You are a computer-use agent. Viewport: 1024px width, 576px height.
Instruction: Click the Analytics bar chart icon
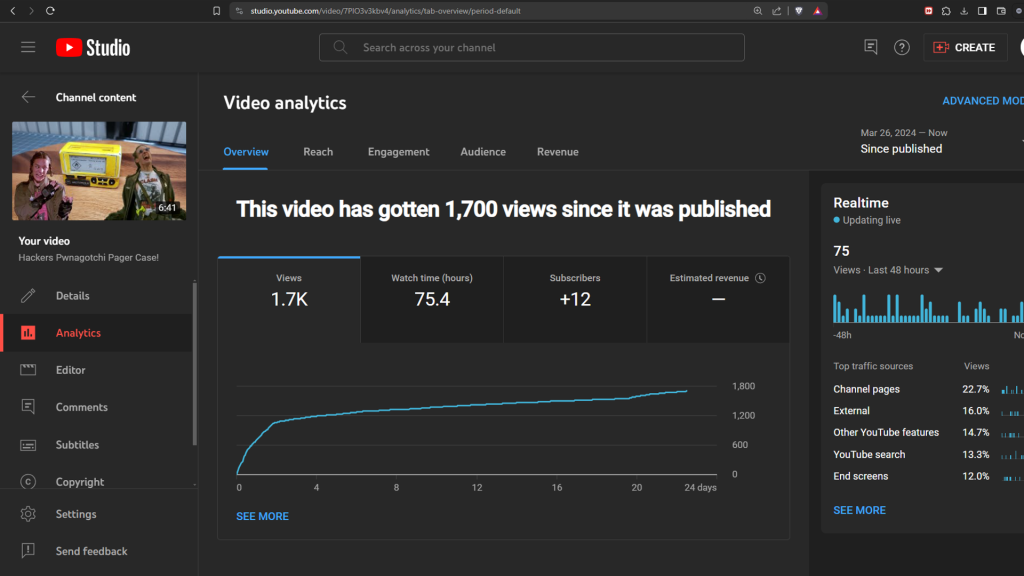[x=27, y=333]
